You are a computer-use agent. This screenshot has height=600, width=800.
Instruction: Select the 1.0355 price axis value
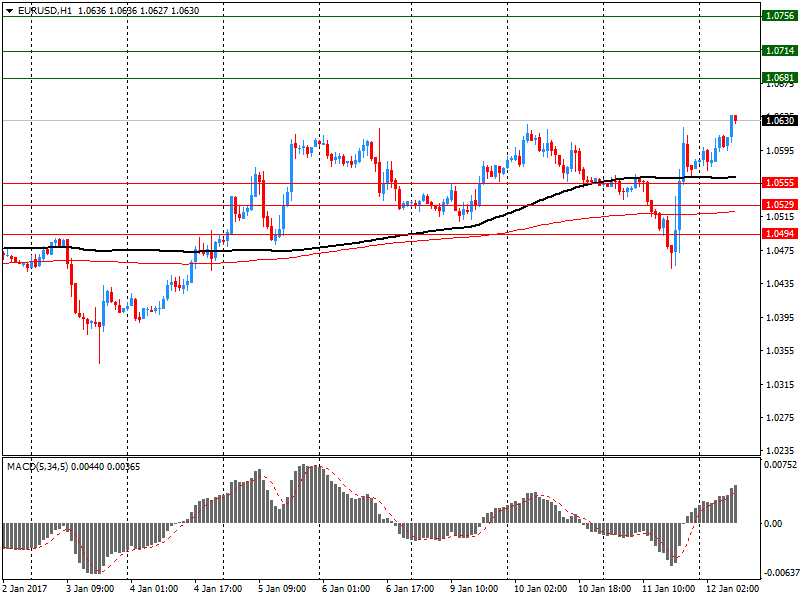click(x=780, y=351)
